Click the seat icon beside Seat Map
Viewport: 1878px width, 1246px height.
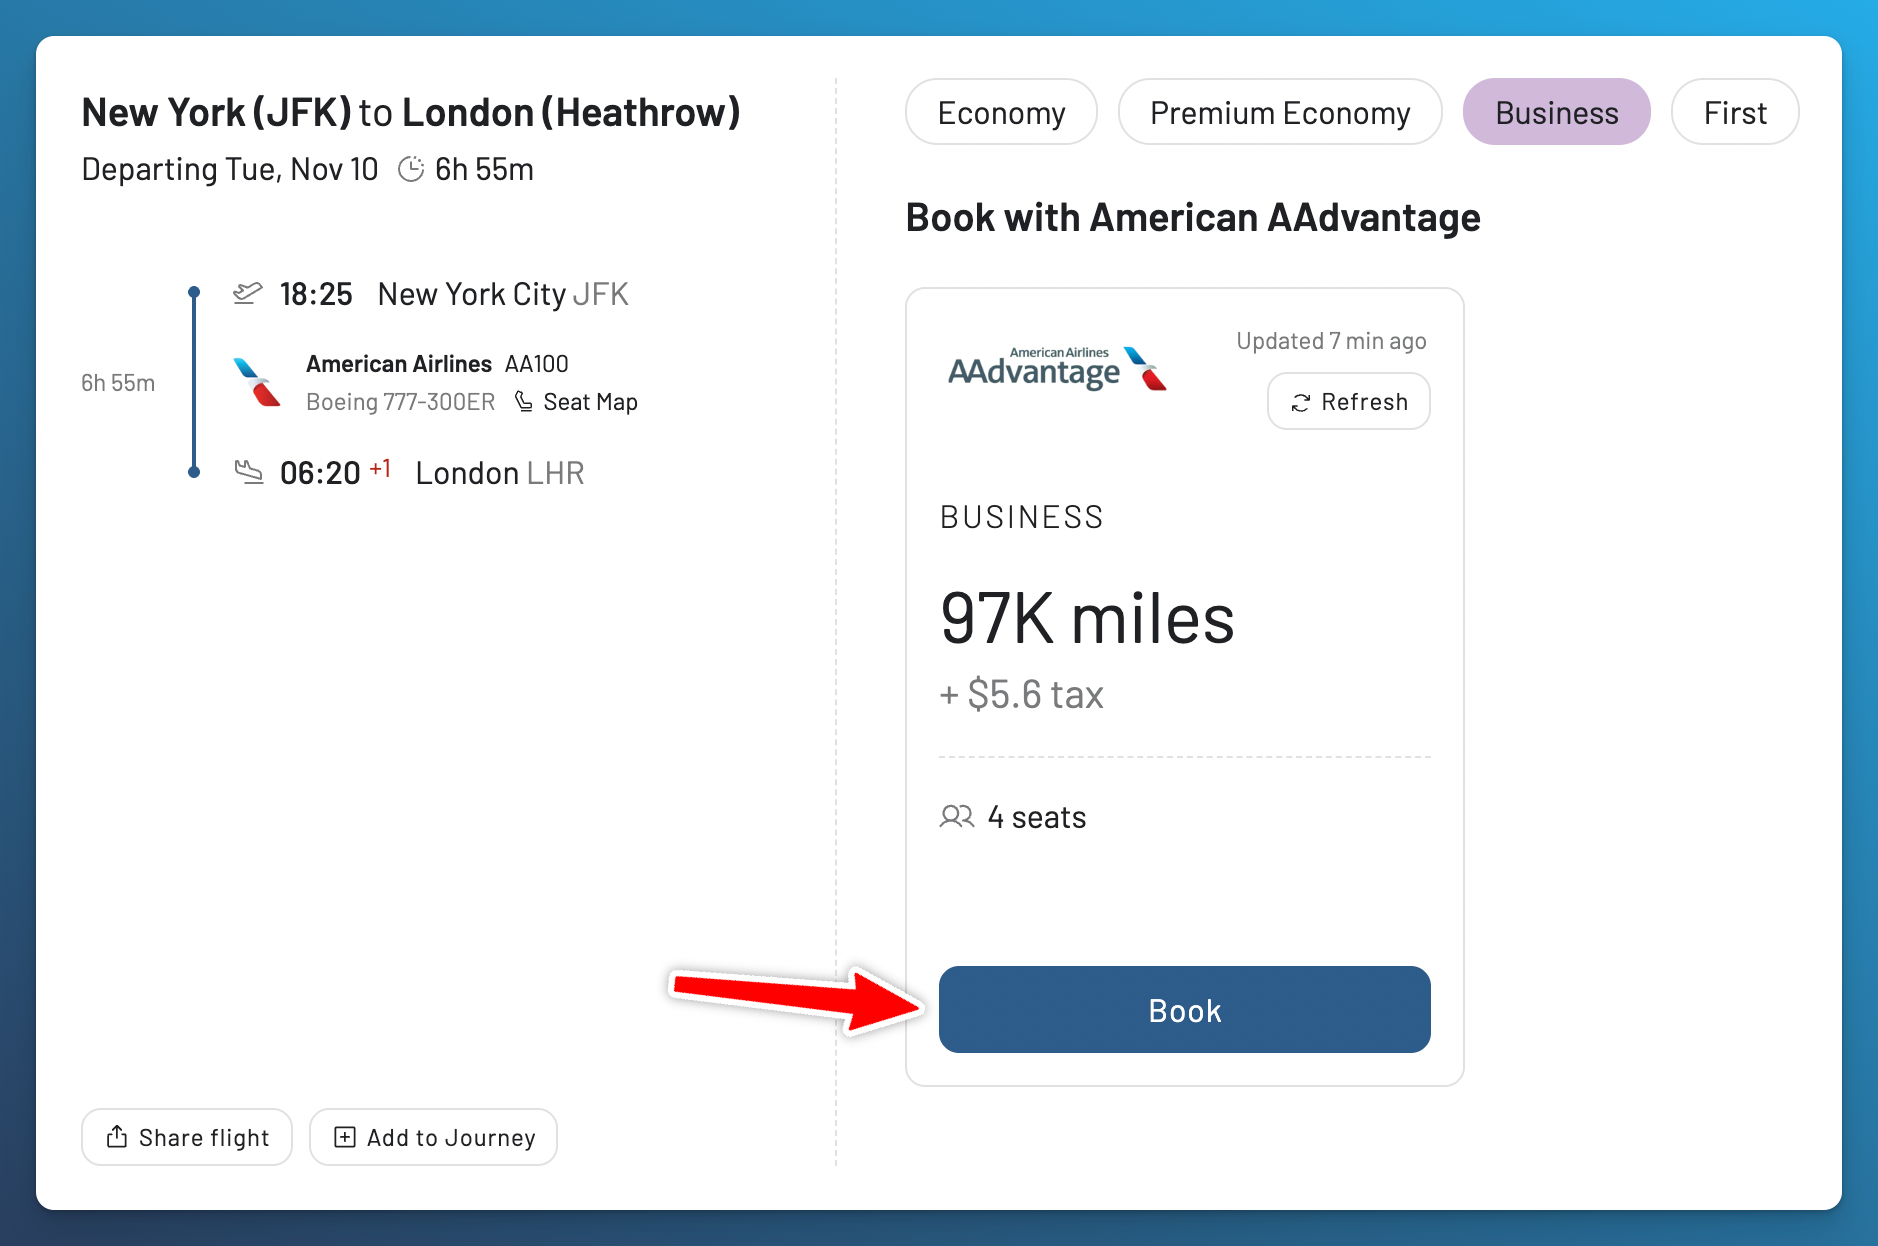(x=523, y=402)
